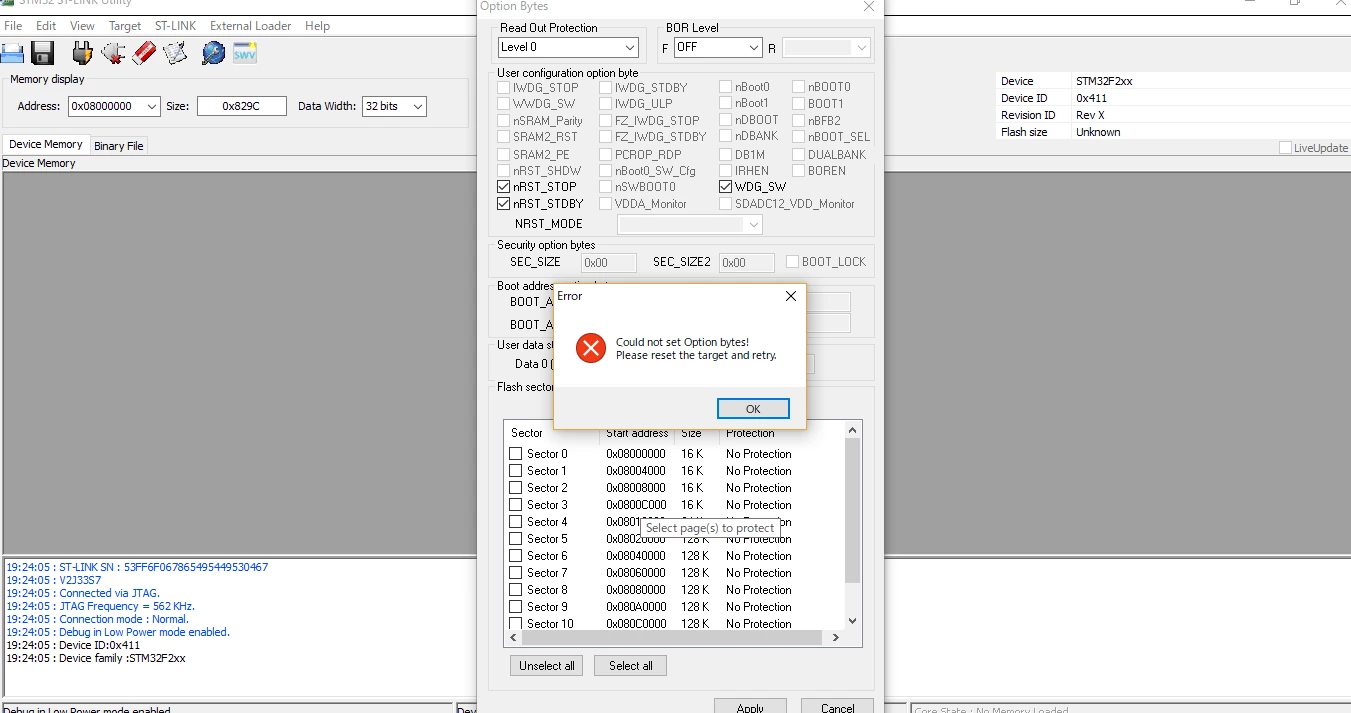
Task: Open the SWV viewer icon
Action: [245, 53]
